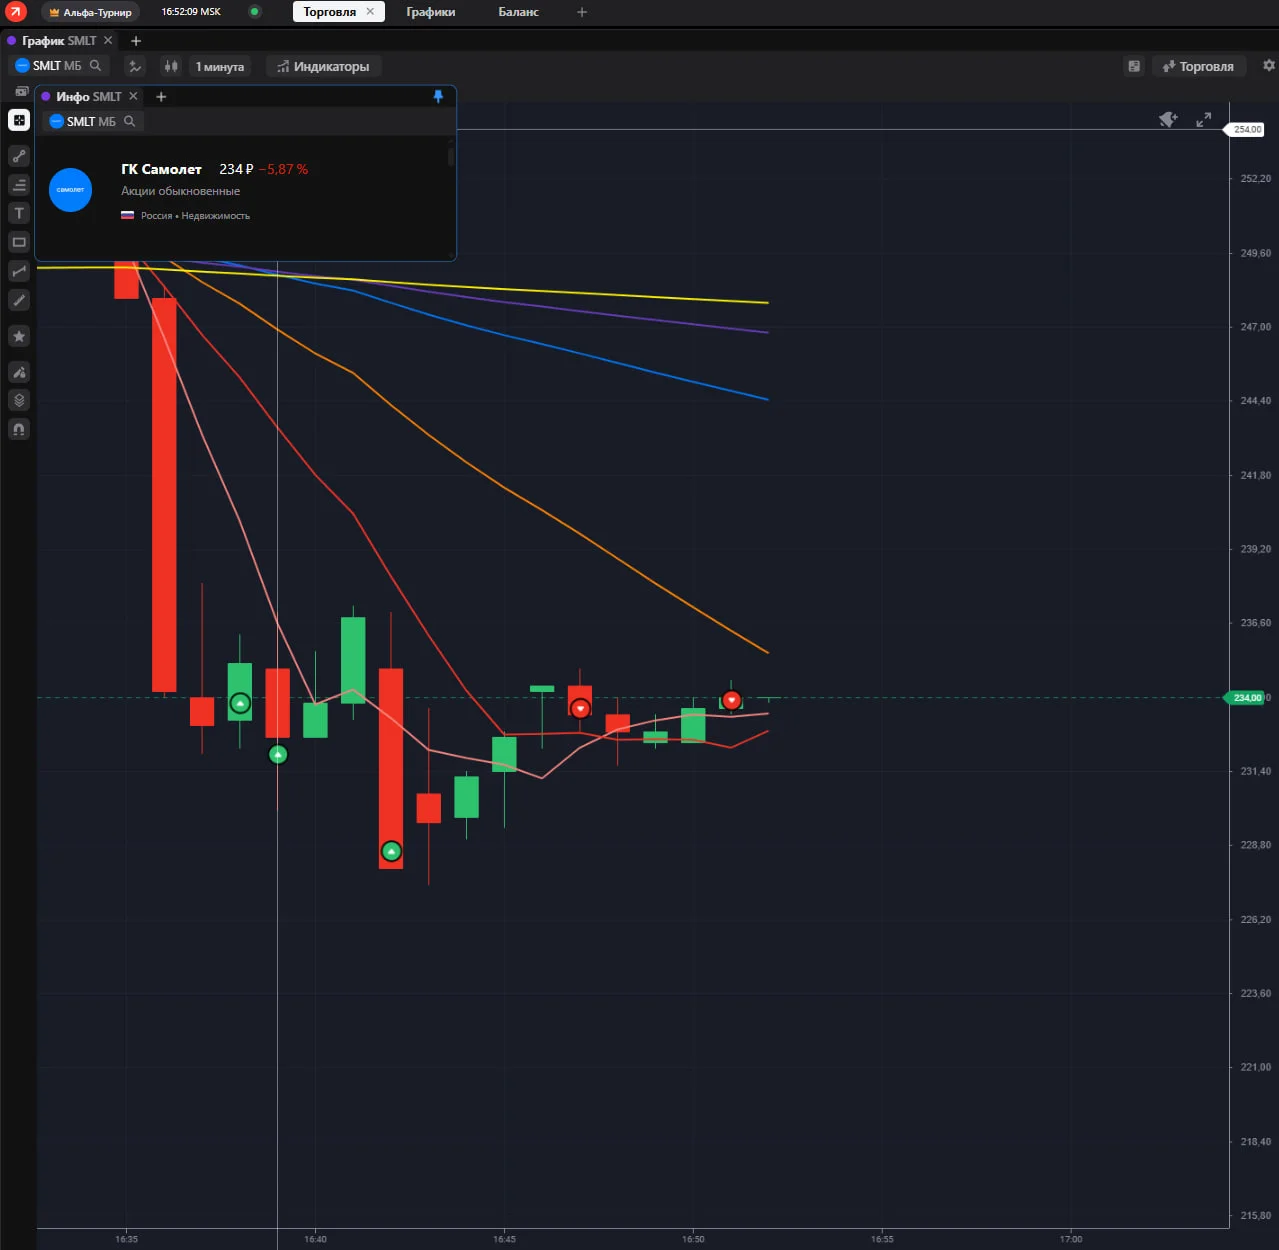This screenshot has height=1250, width=1279.
Task: Open the 1 минута timeframe dropdown
Action: click(220, 66)
